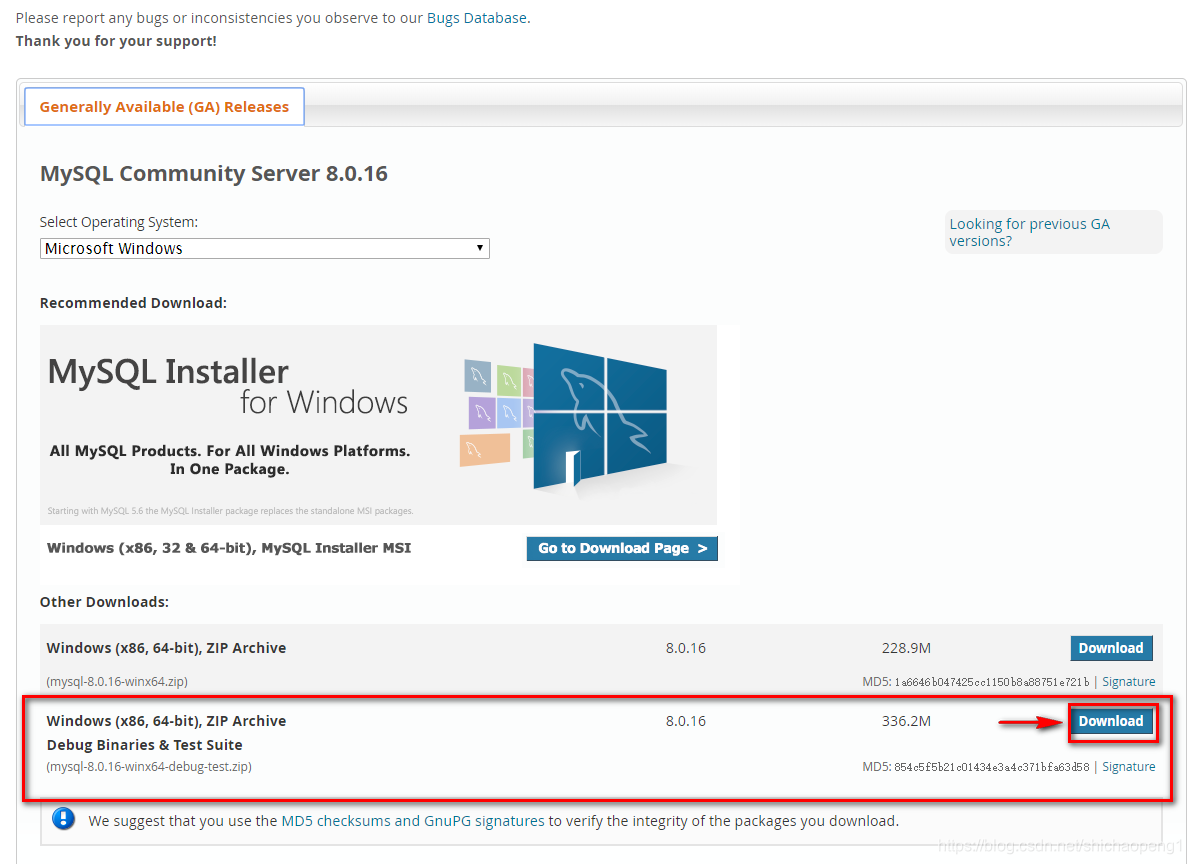This screenshot has height=864, width=1191.
Task: Open Signature link for the debug-test zip
Action: (x=1129, y=767)
